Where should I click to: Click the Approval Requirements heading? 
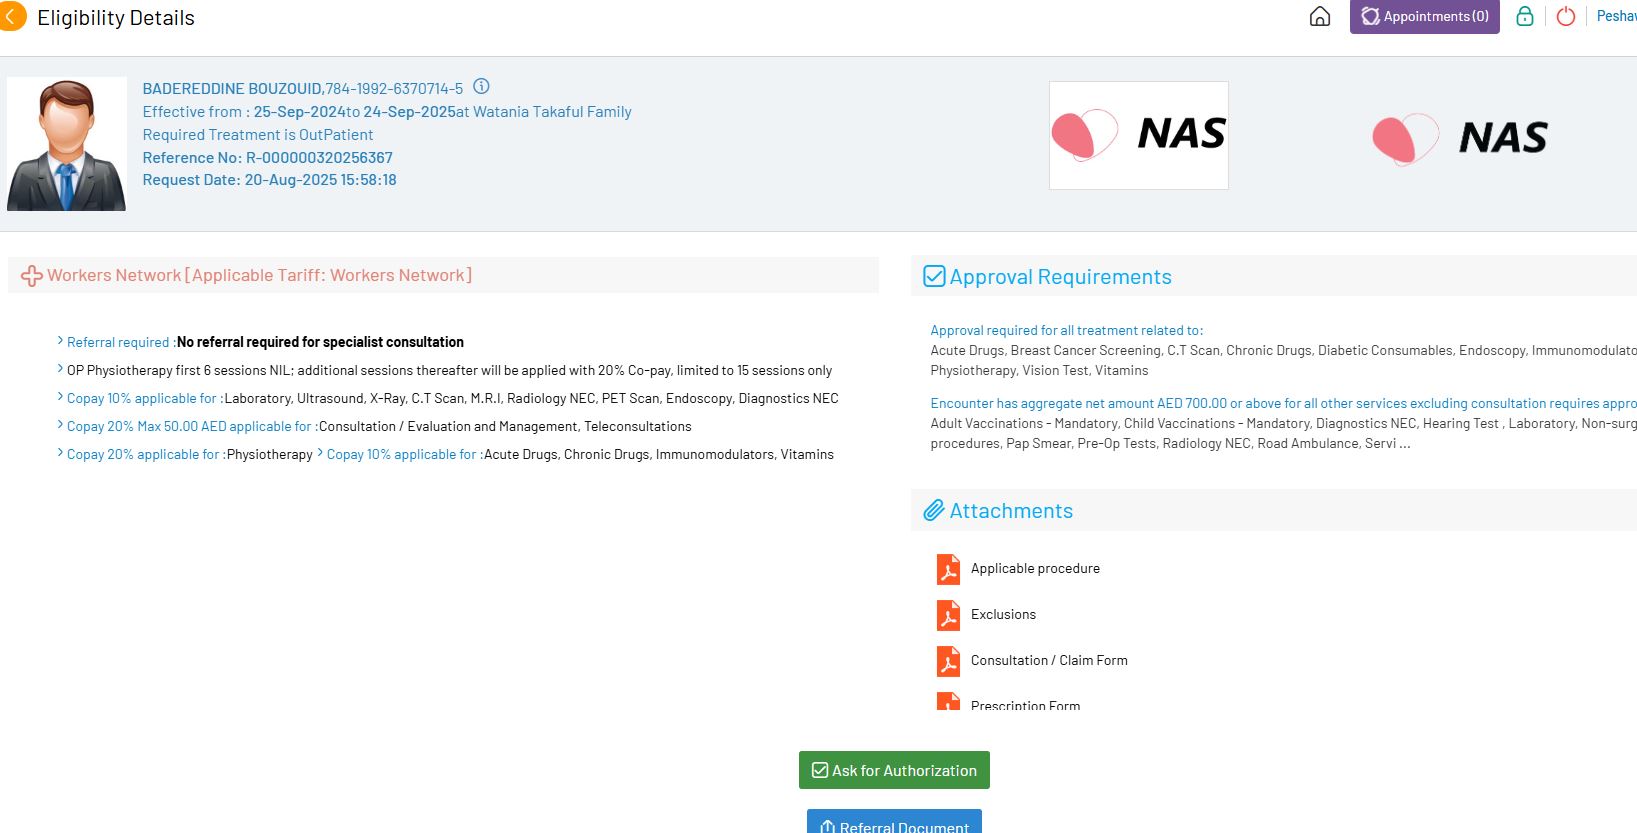[1060, 277]
